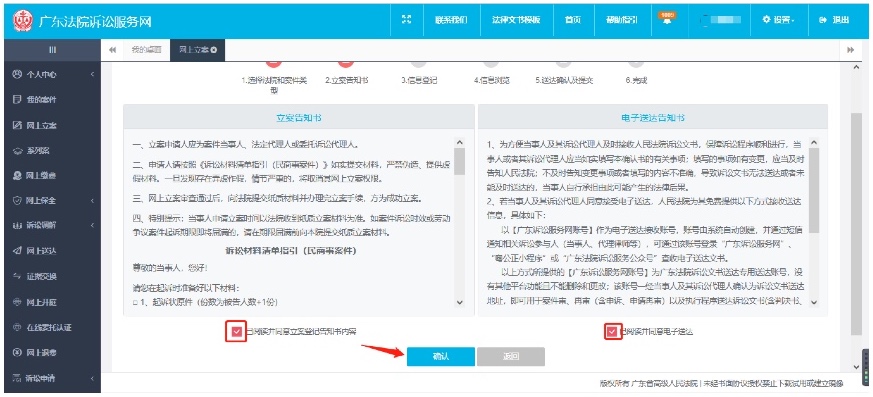Image resolution: width=873 pixels, height=397 pixels.
Task: Click the fullscreen icon in top bar
Action: click(x=406, y=19)
